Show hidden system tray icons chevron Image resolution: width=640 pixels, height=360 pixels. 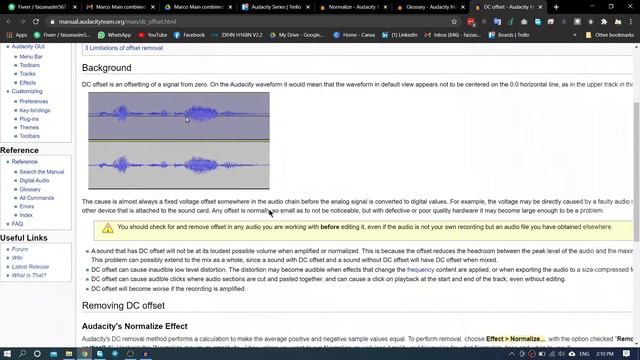click(x=512, y=354)
